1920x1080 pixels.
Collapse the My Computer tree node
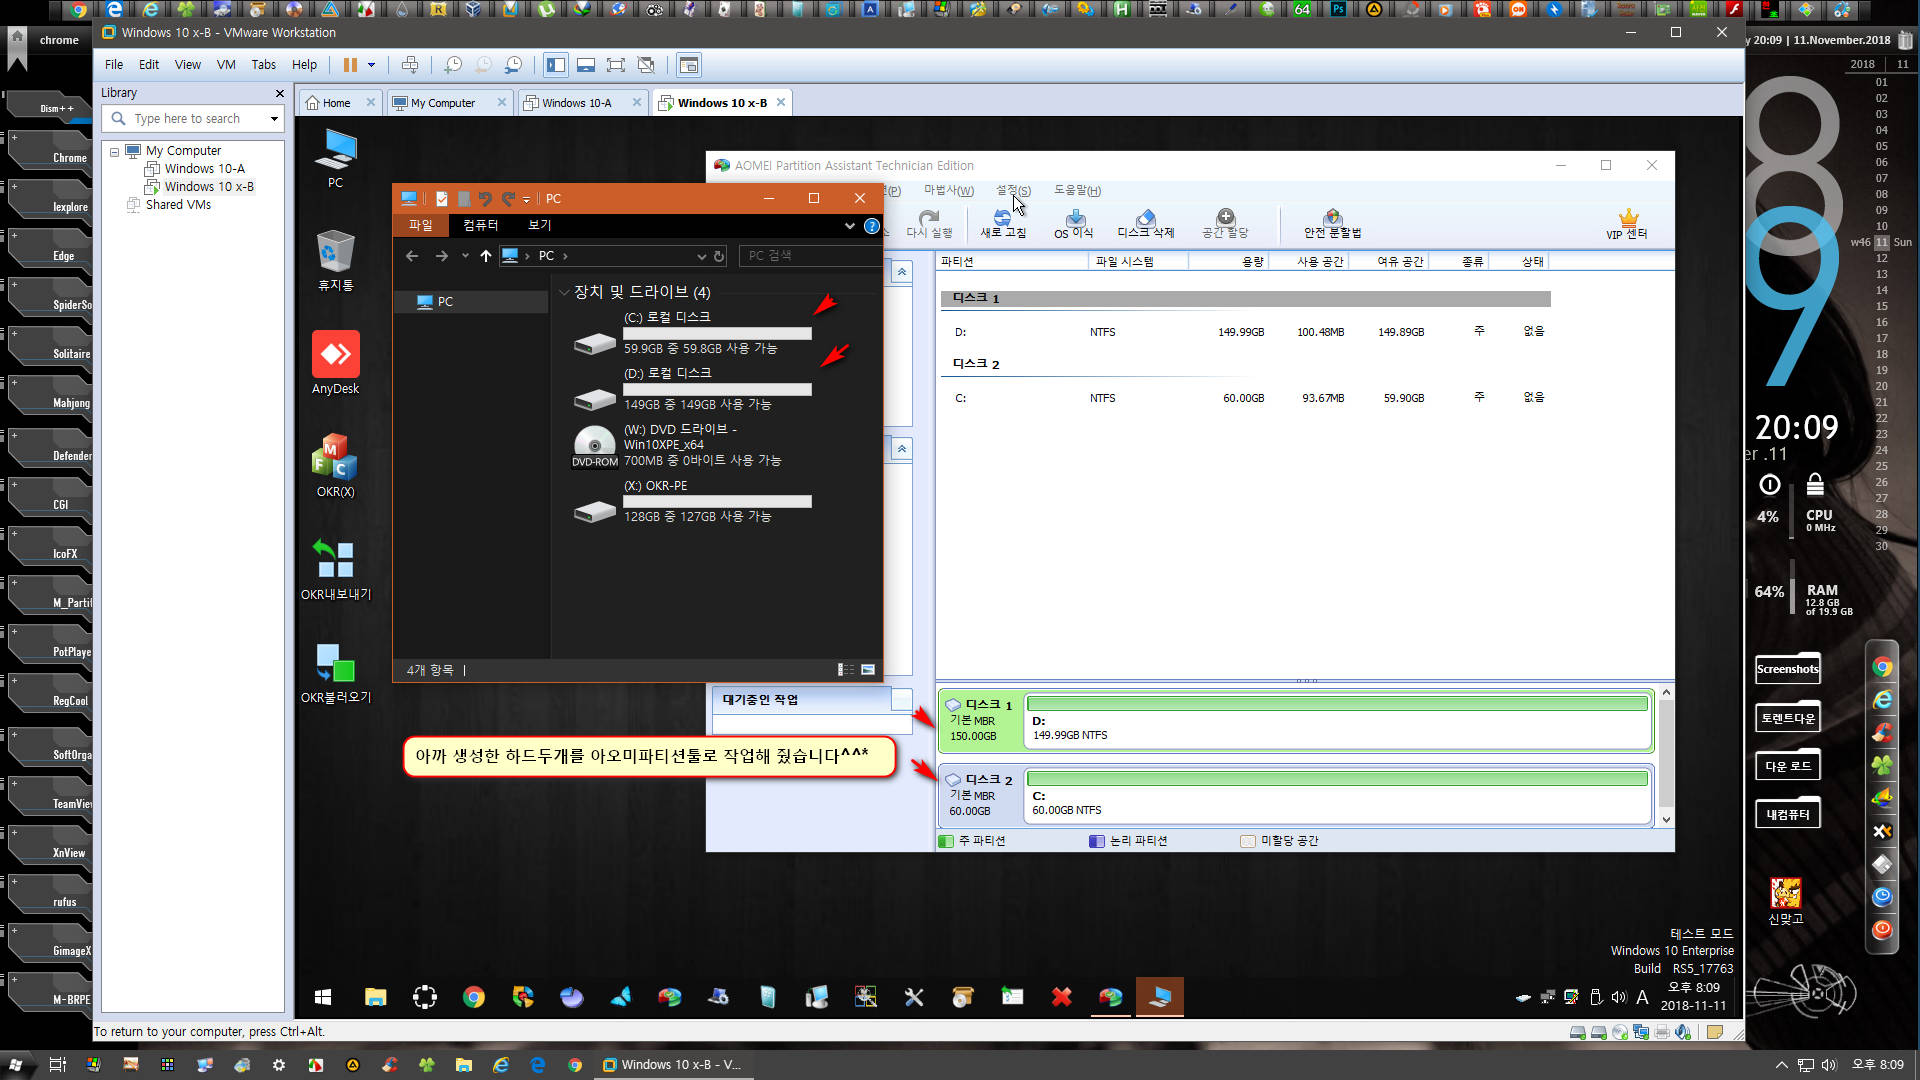pos(114,151)
